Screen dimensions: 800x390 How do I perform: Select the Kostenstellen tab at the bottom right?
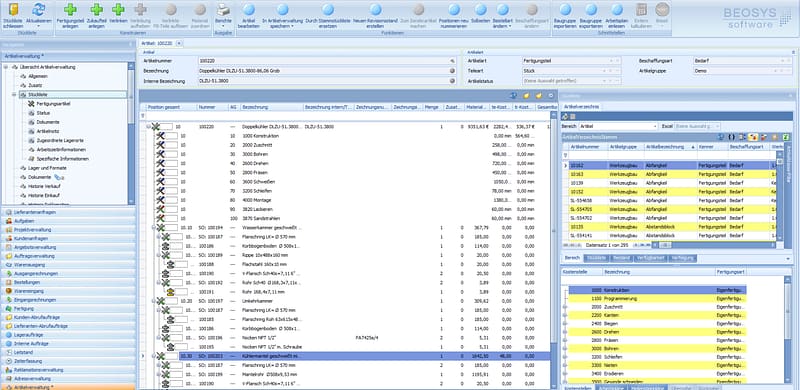578,387
